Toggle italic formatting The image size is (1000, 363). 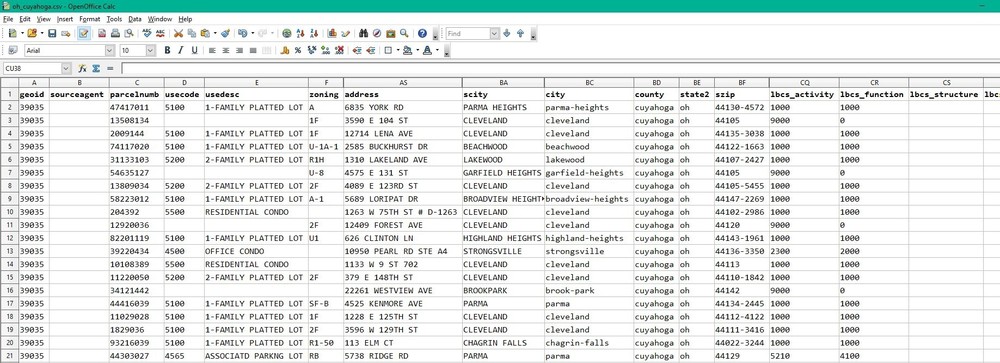point(180,50)
